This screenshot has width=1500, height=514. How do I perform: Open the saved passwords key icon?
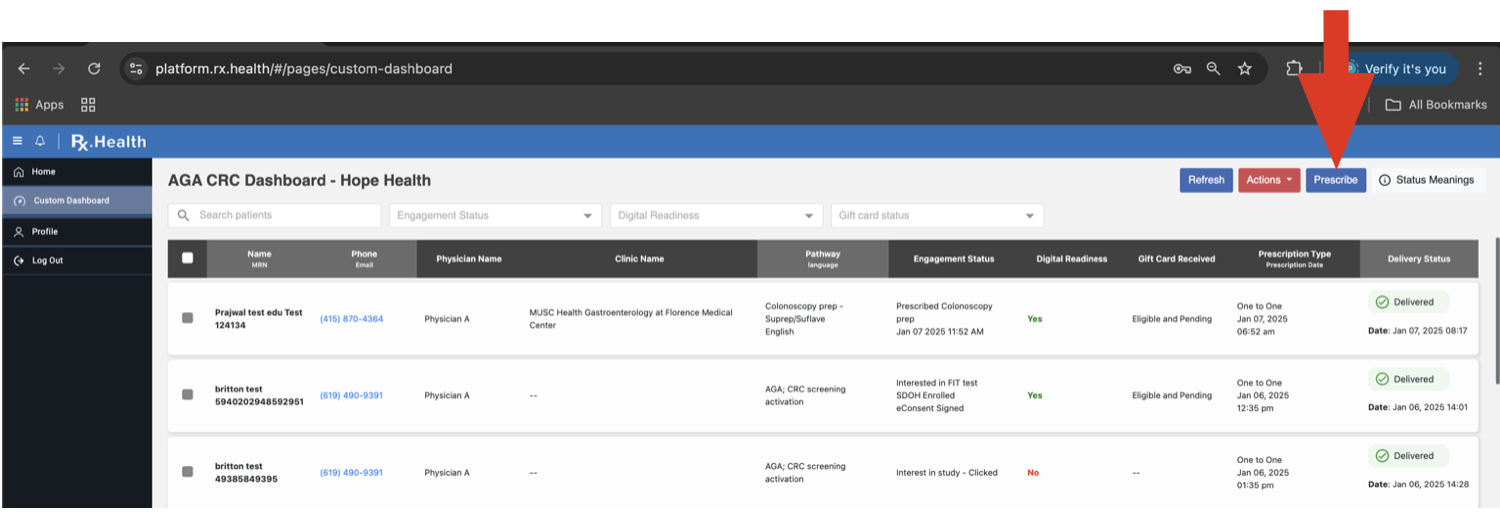(1182, 69)
